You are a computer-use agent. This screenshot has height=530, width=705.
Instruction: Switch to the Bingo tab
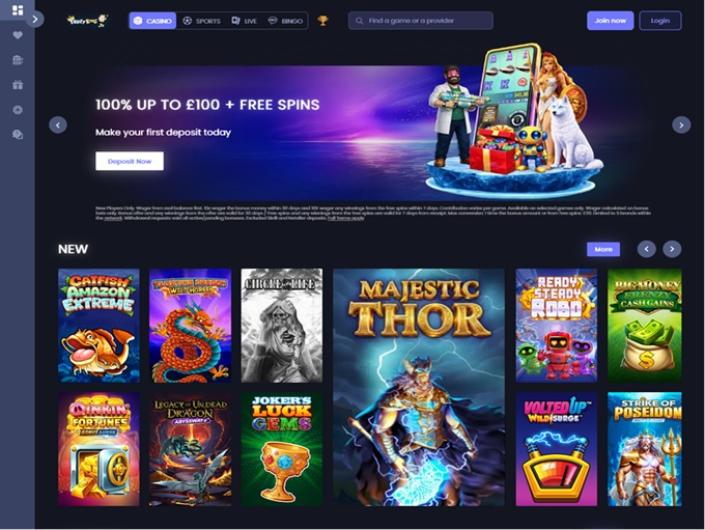pos(286,21)
